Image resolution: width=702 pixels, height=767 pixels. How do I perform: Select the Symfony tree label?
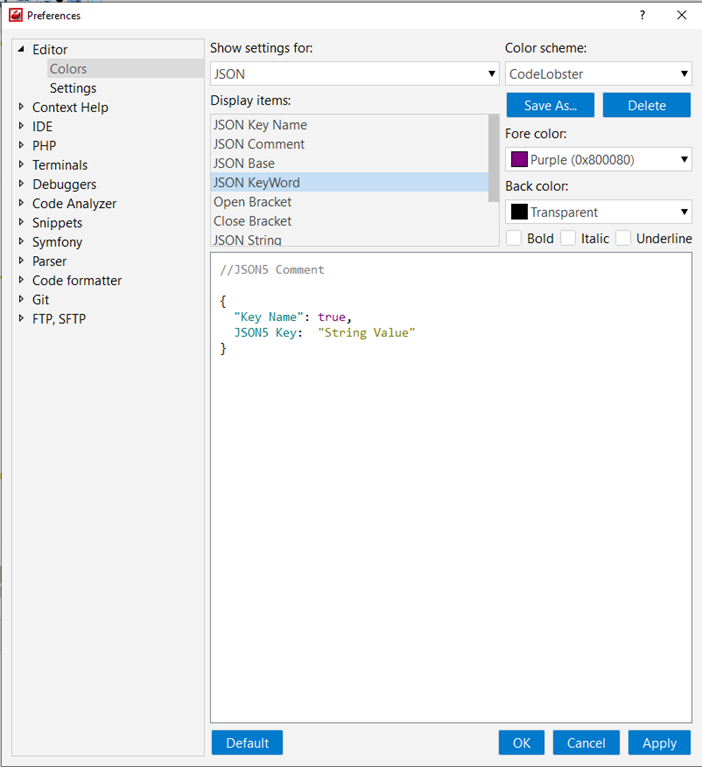click(x=57, y=242)
